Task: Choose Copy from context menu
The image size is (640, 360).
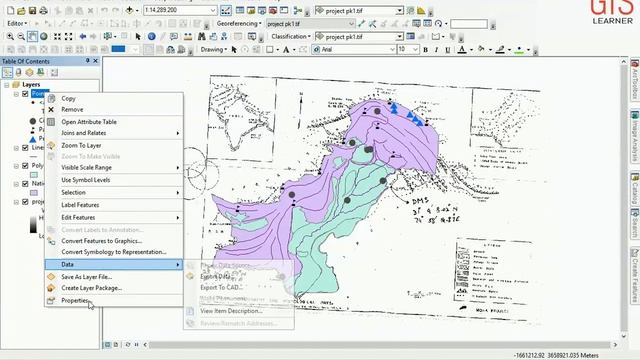Action: click(114, 98)
